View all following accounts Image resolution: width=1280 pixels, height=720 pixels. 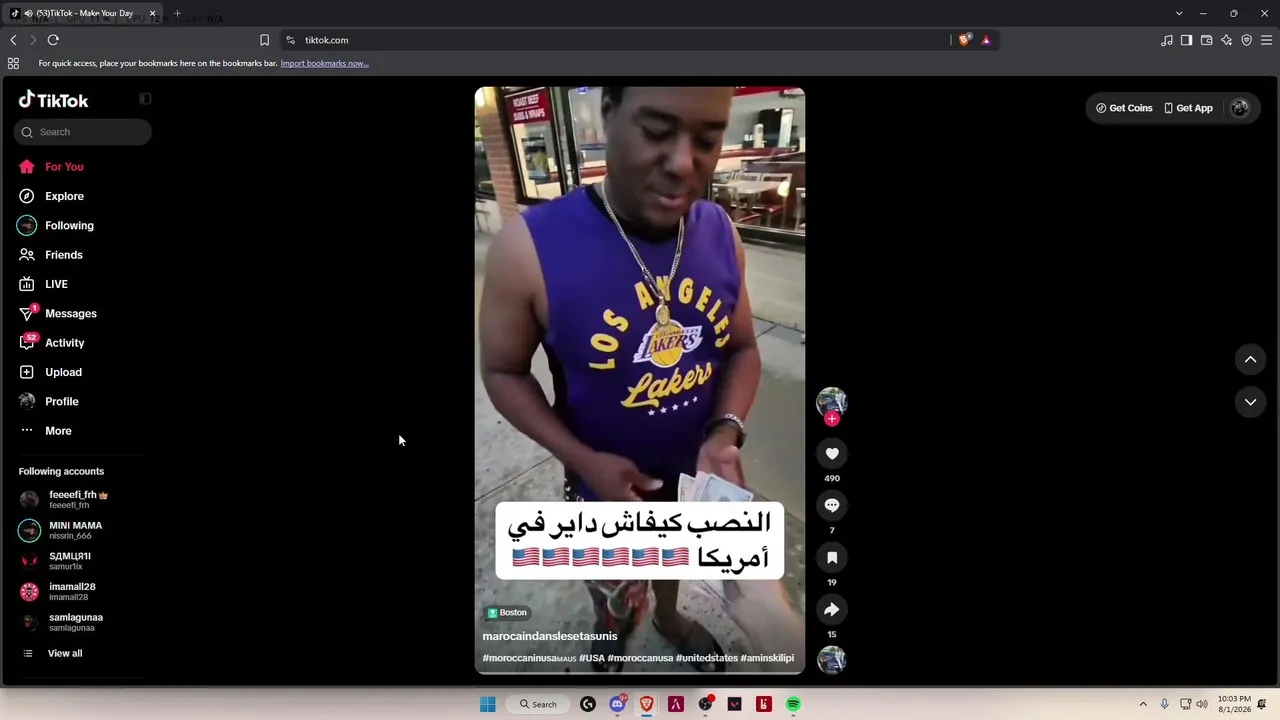(65, 653)
